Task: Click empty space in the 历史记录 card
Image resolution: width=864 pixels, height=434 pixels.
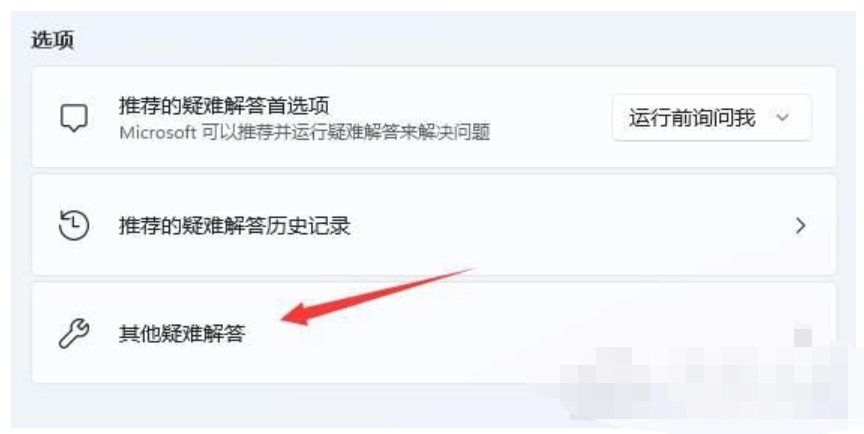Action: (551, 225)
